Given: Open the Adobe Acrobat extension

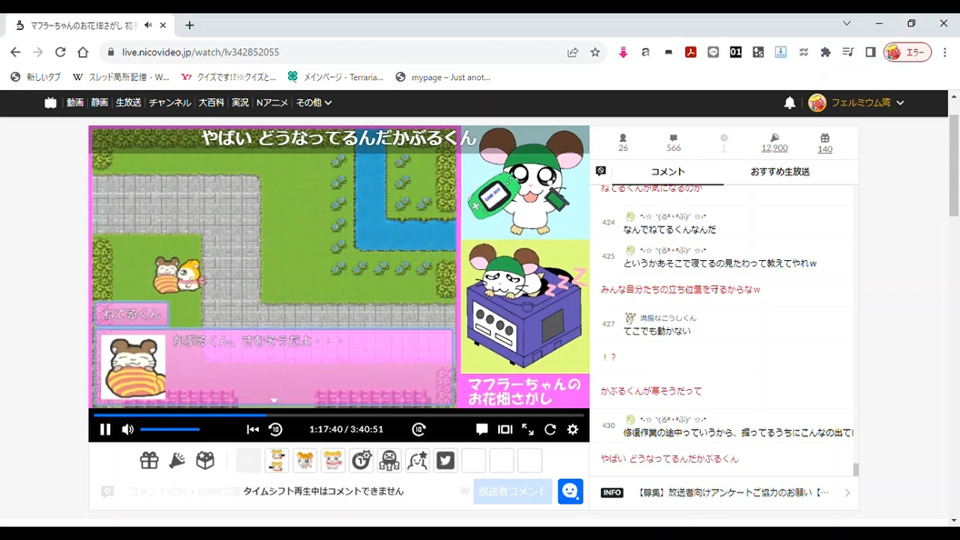Looking at the screenshot, I should pyautogui.click(x=691, y=52).
